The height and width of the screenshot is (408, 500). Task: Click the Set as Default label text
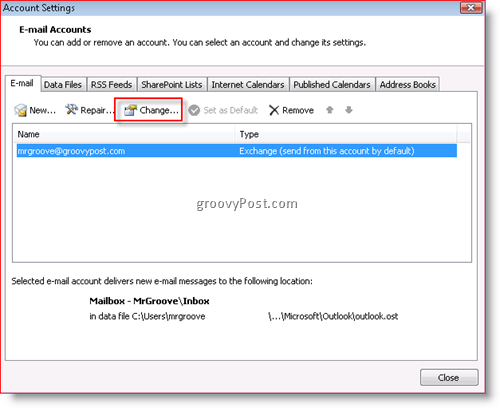pyautogui.click(x=231, y=110)
